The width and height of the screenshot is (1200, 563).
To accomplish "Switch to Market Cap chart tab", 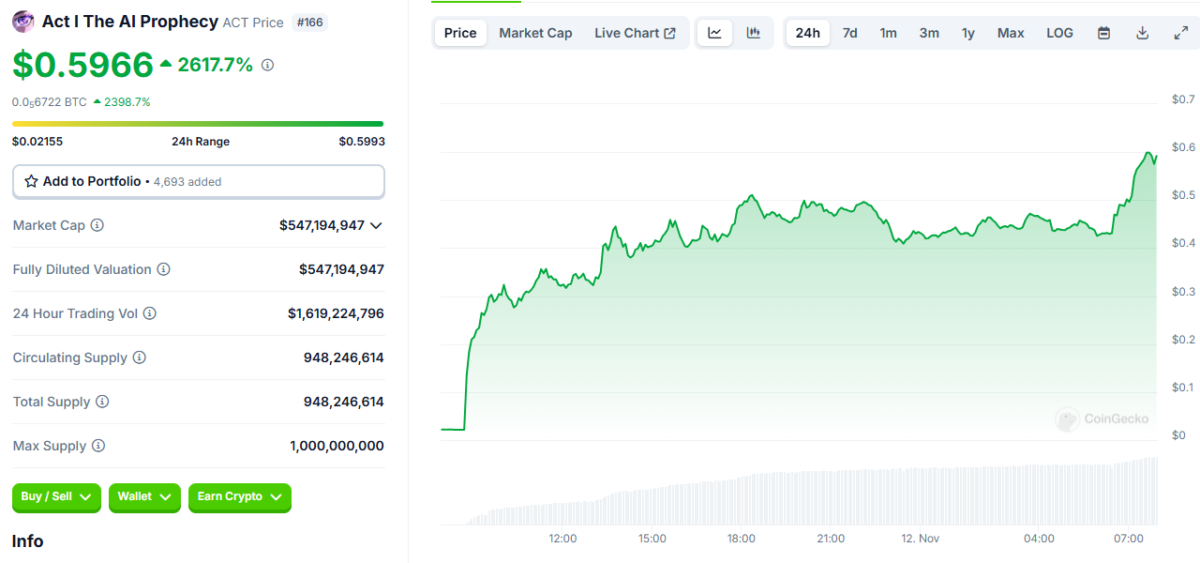I will [x=535, y=33].
